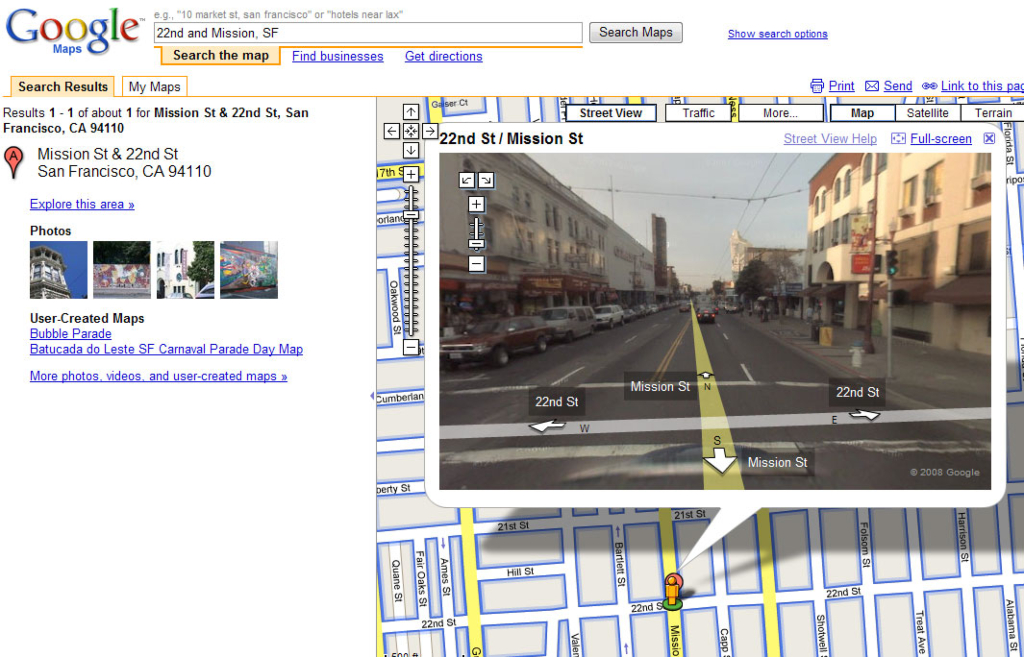
Task: Move north along Mission St arrow
Action: click(705, 376)
